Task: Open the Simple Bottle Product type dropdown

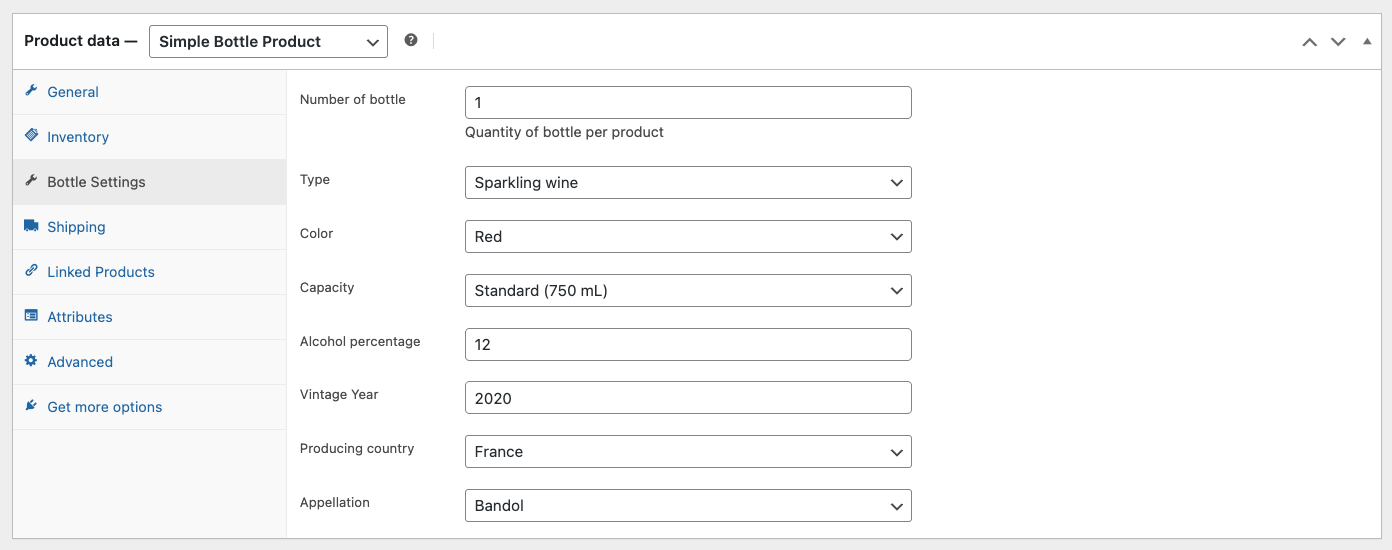Action: (268, 41)
